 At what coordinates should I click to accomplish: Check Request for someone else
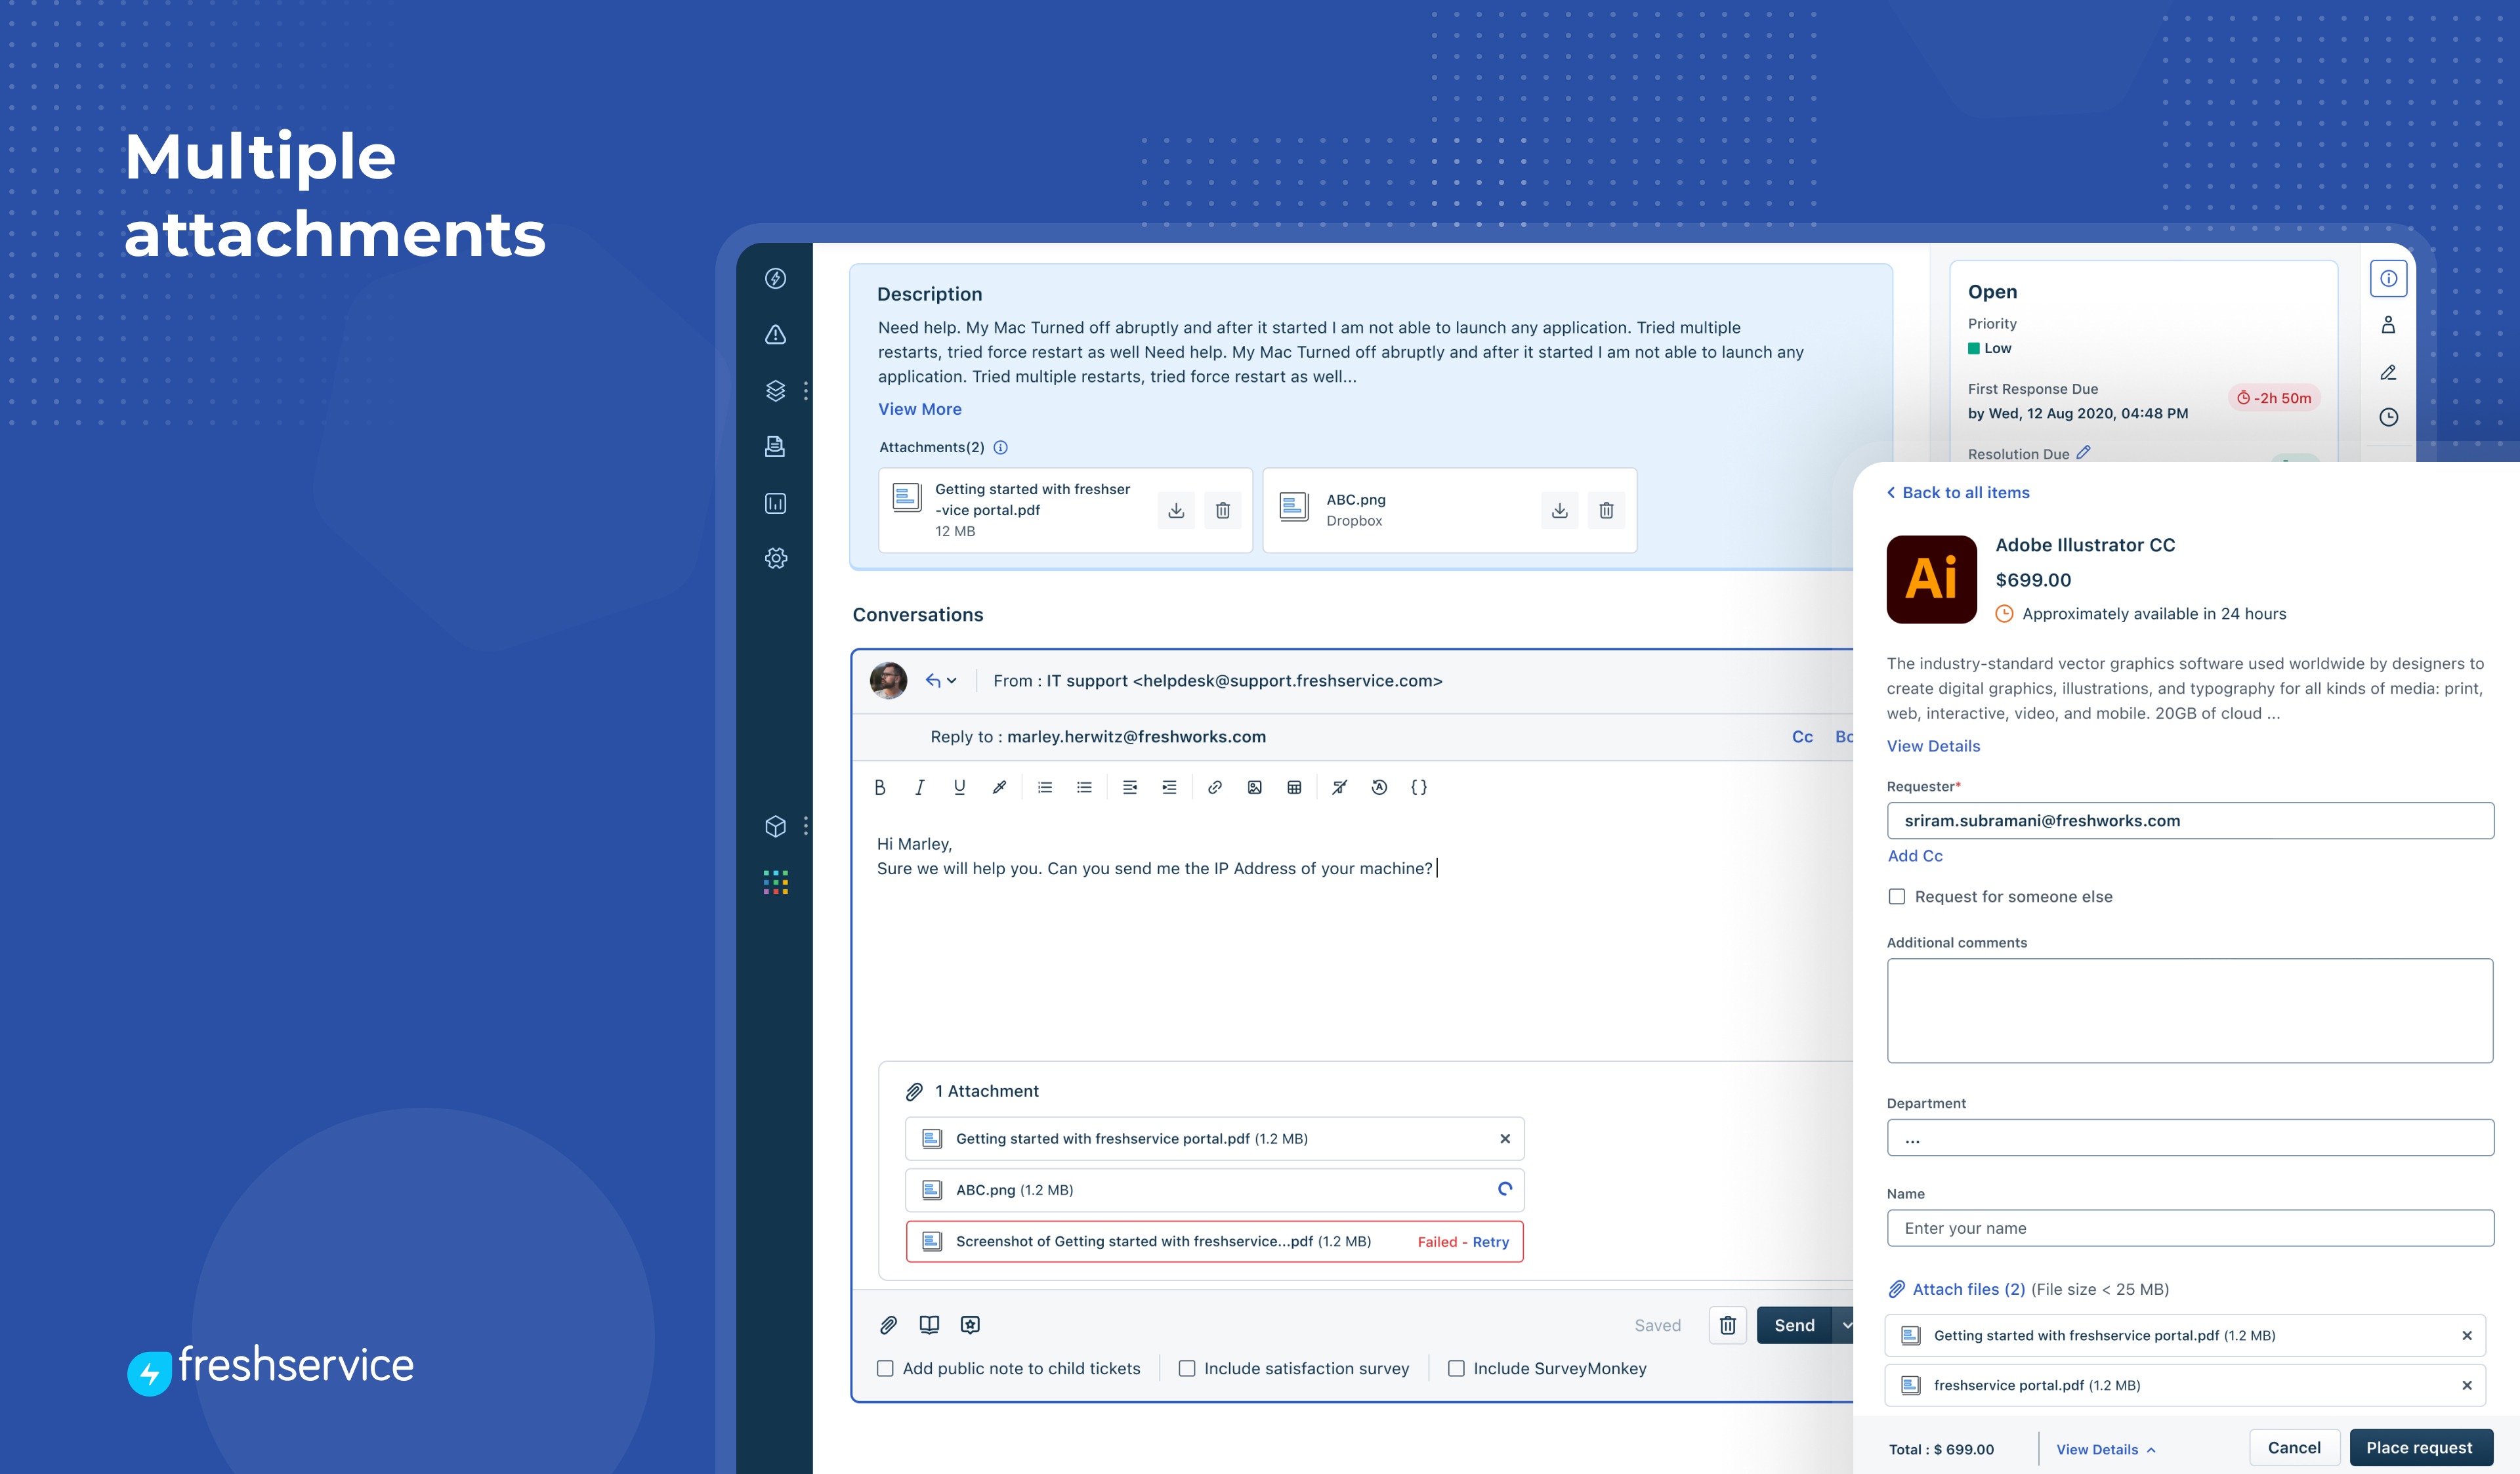coord(1896,896)
